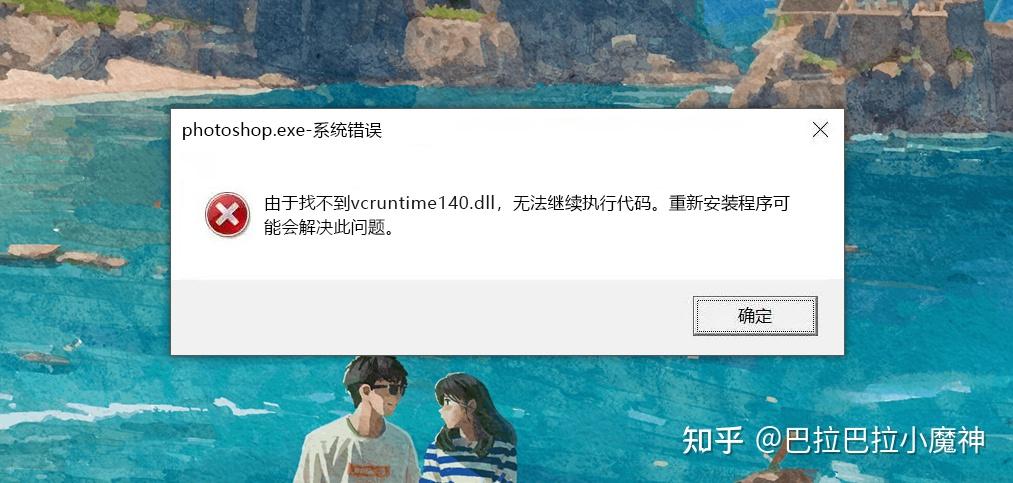Click the red error X icon
Screen dimensions: 1013x483
[x=227, y=214]
